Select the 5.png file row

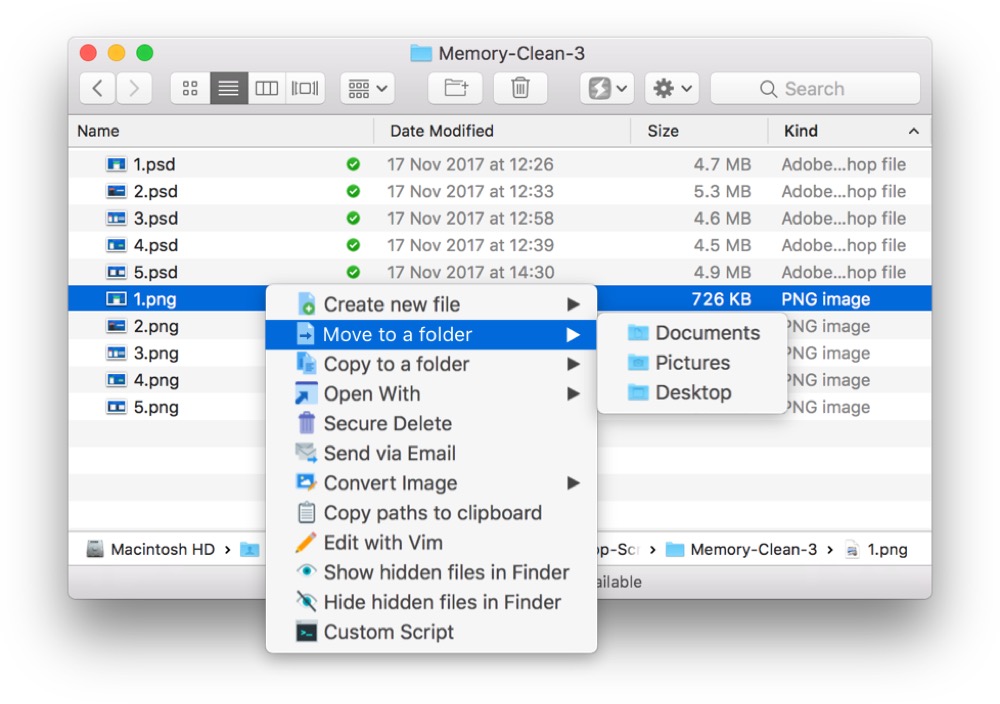pos(156,407)
